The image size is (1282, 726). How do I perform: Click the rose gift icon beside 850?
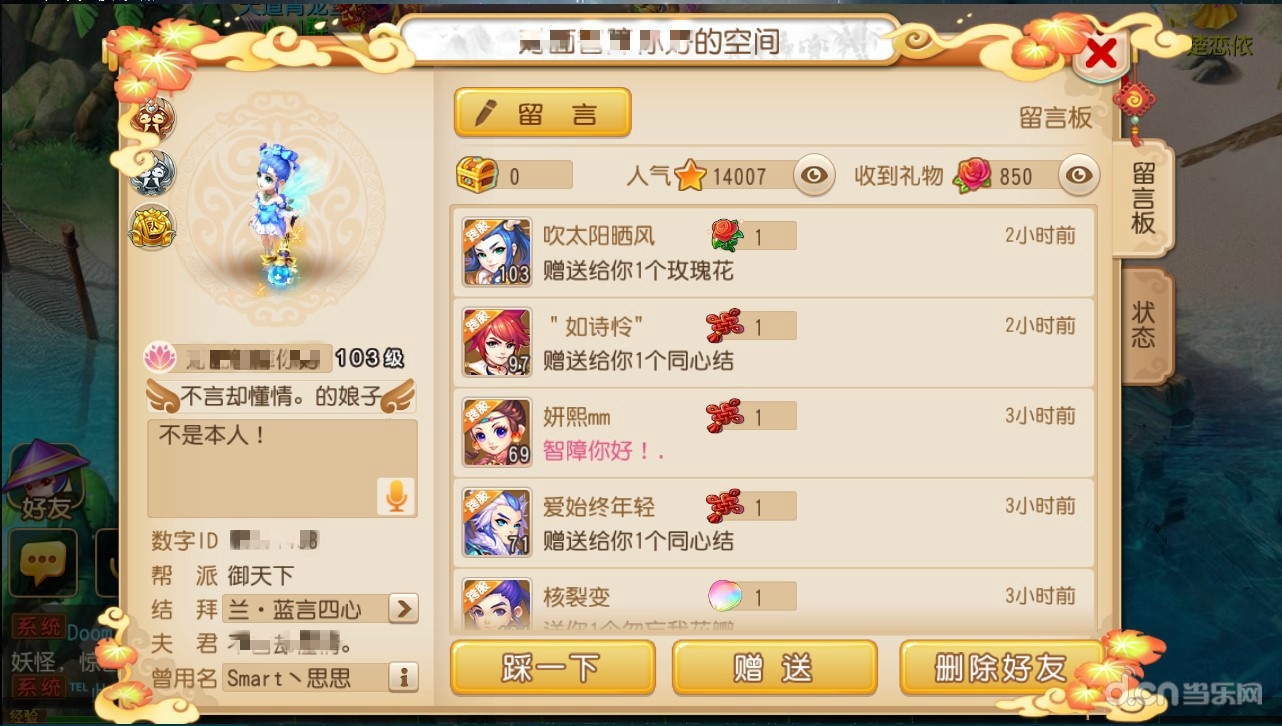(x=972, y=176)
